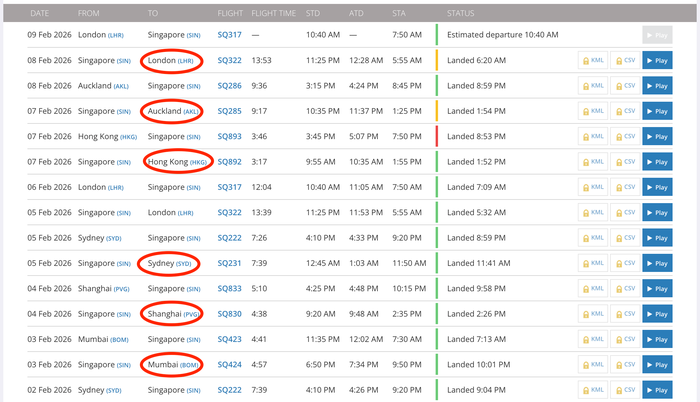Open flight link SQ892
The width and height of the screenshot is (700, 402).
click(x=229, y=162)
